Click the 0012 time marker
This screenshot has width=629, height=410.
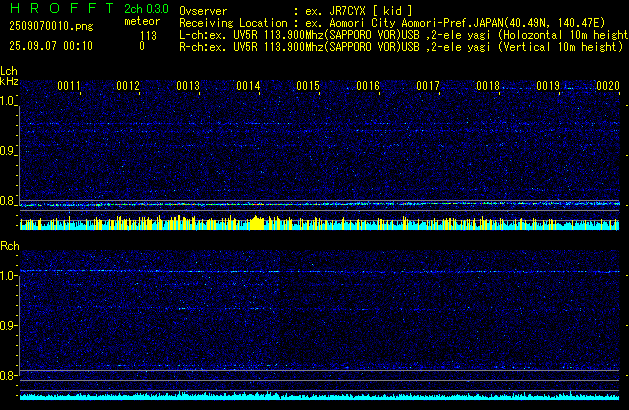[x=128, y=86]
